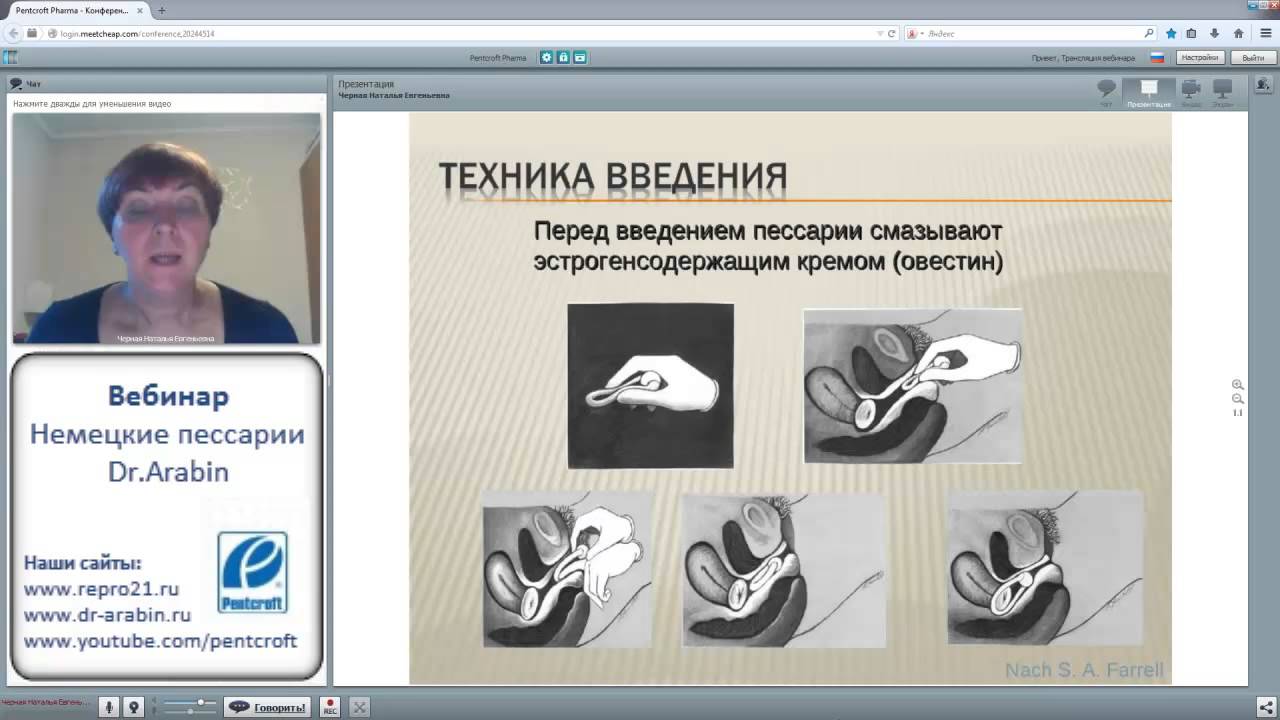The width and height of the screenshot is (1280, 720).
Task: Switch to the Презентация view tab
Action: click(1149, 93)
